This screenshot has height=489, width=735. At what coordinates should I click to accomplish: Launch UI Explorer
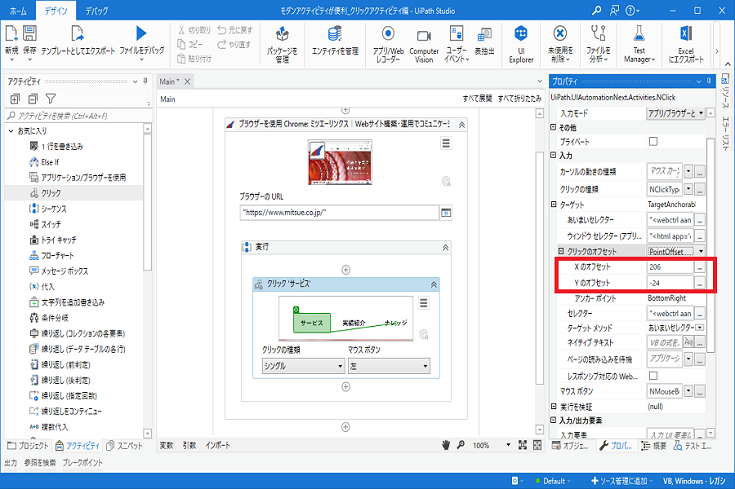pyautogui.click(x=521, y=34)
